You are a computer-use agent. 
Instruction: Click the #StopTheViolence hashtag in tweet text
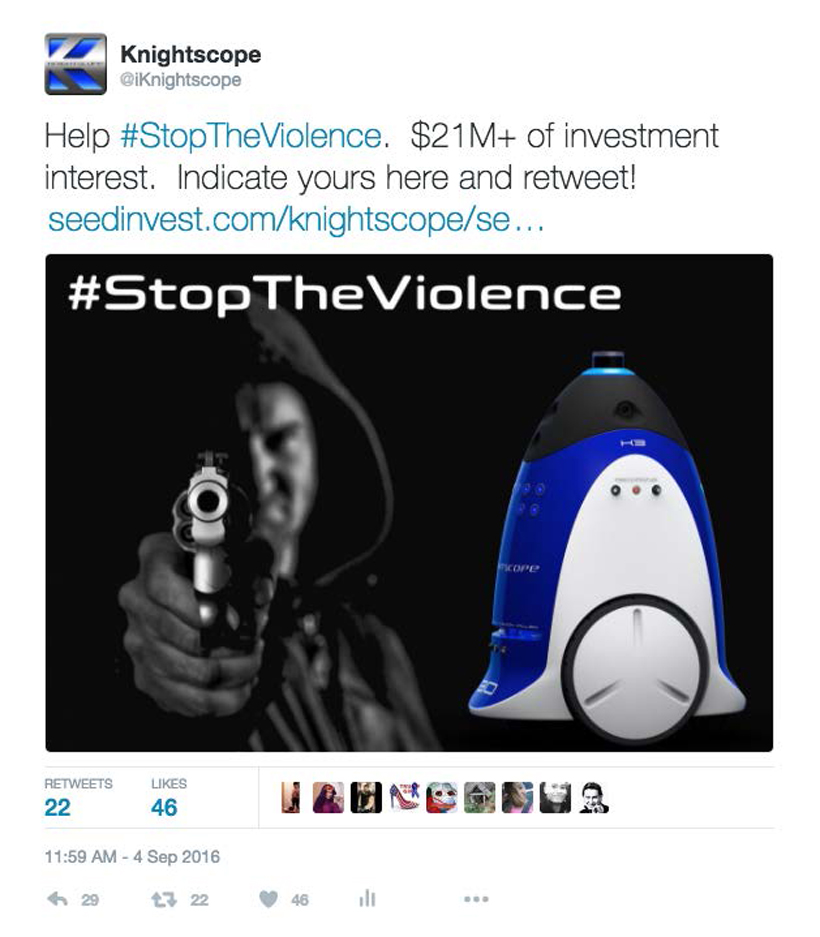(251, 136)
